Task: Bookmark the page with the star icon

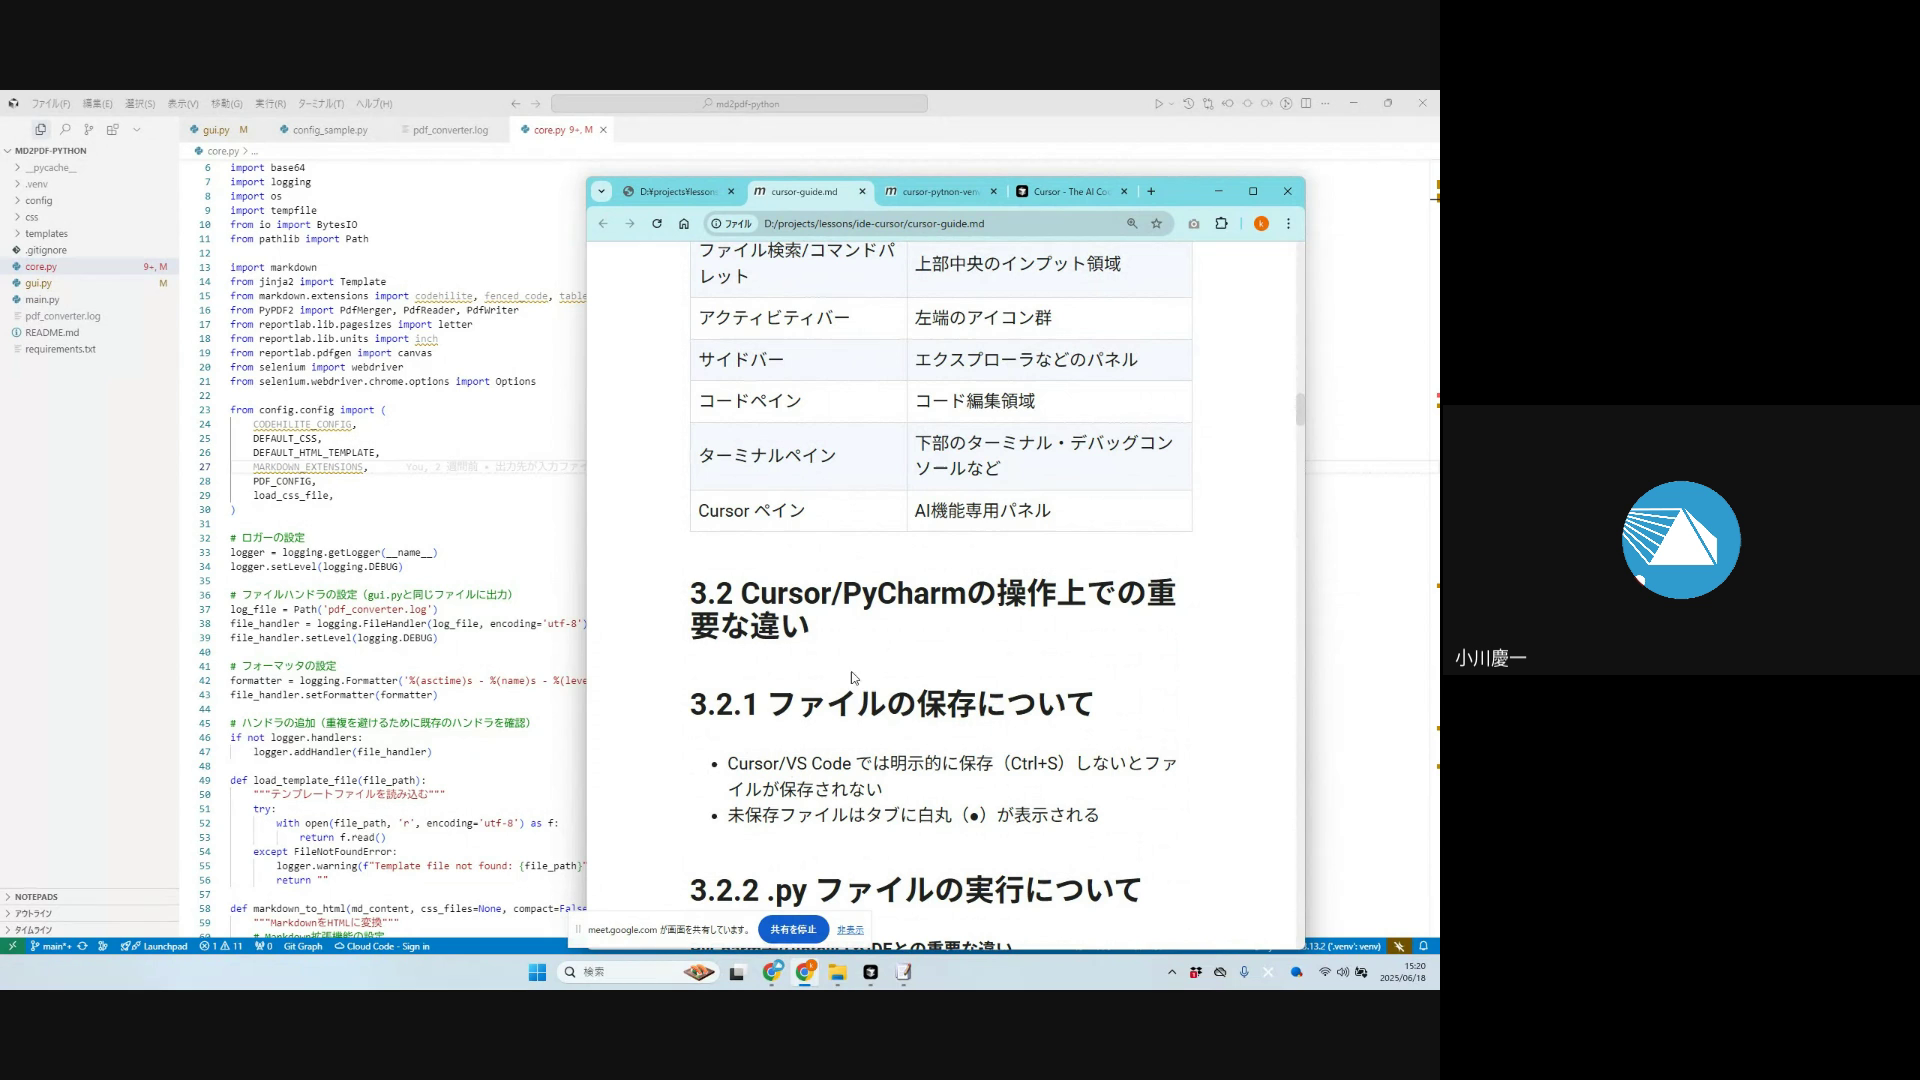Action: (x=1157, y=223)
